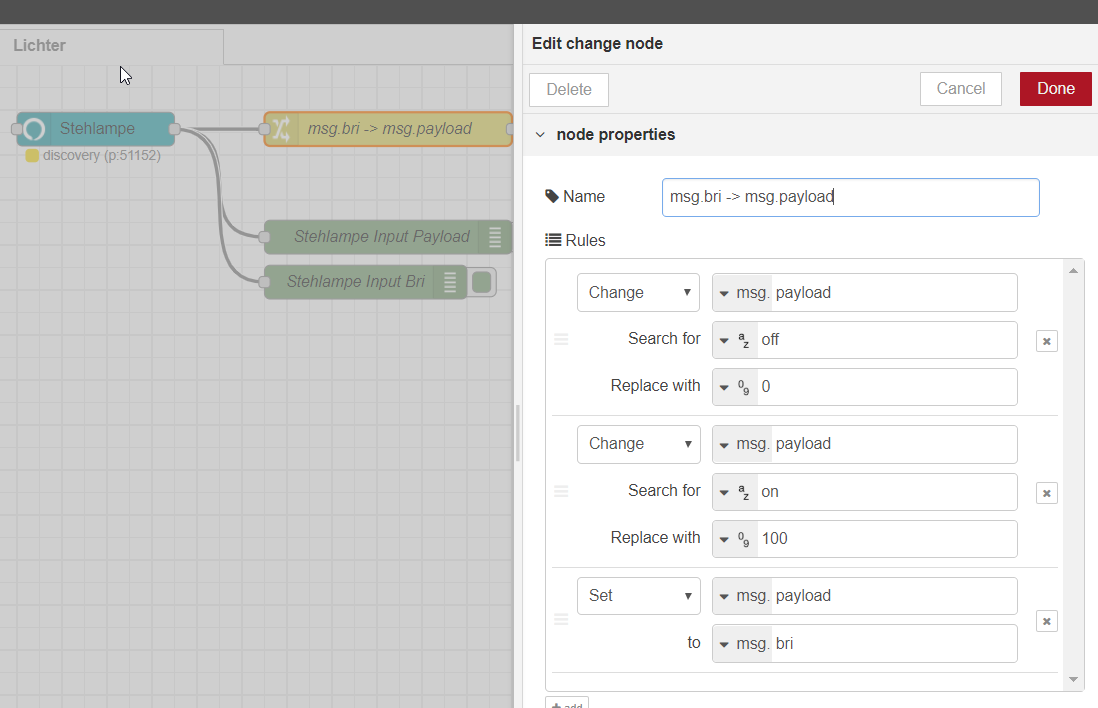Select the Stehlampe node on canvas
Viewport: 1098px width, 708px height.
pos(96,129)
